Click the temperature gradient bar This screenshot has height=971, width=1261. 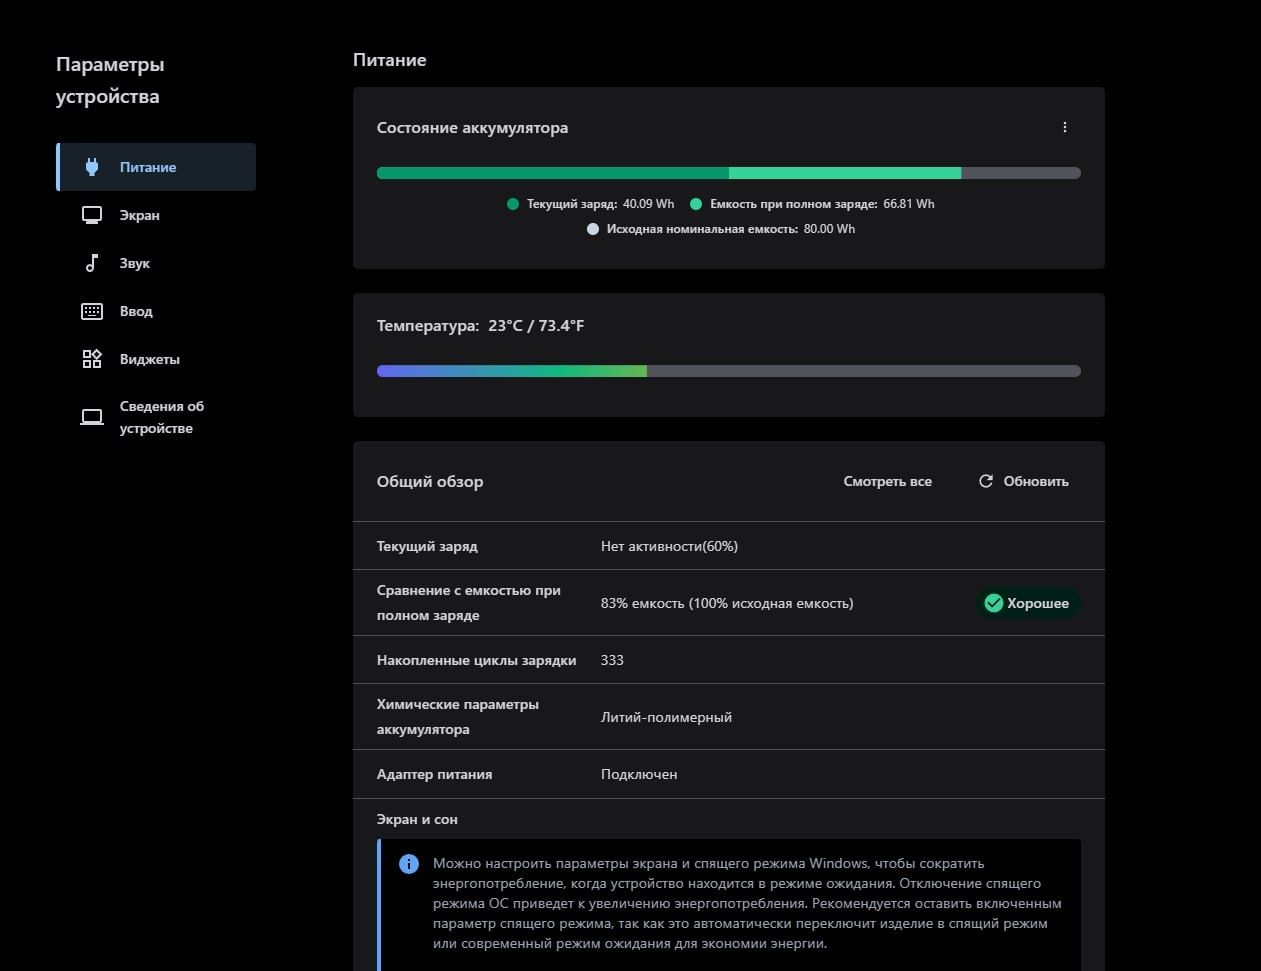(728, 371)
